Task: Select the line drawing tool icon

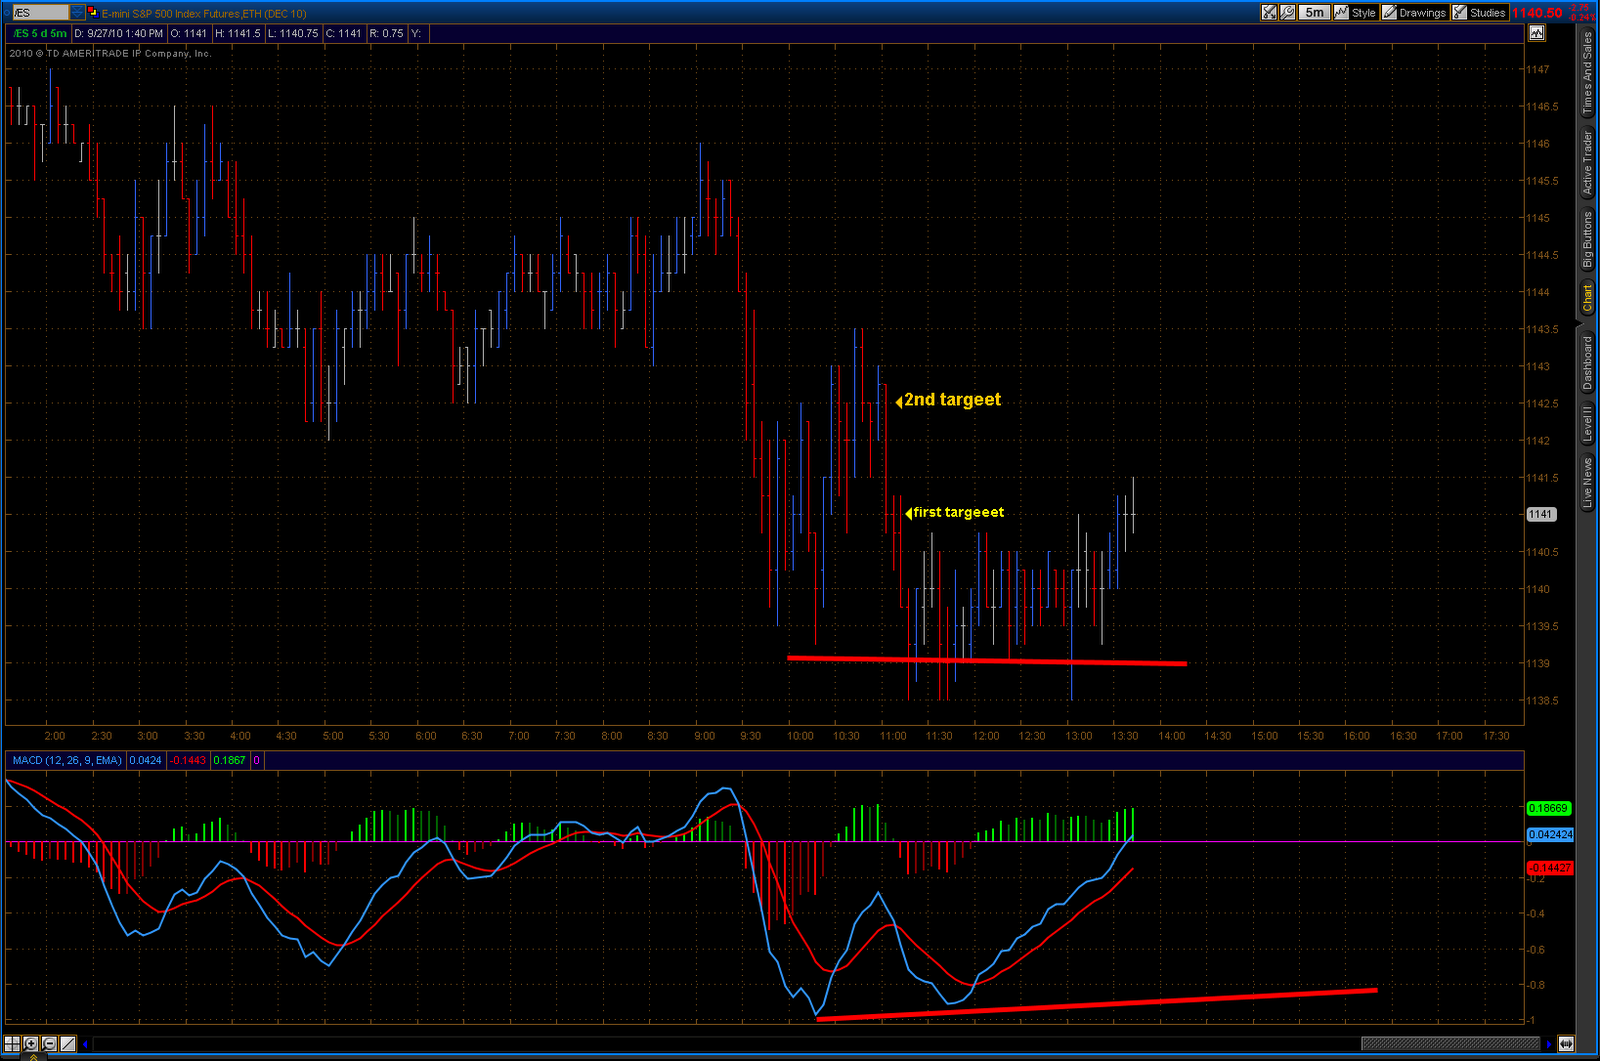Action: coord(67,1044)
